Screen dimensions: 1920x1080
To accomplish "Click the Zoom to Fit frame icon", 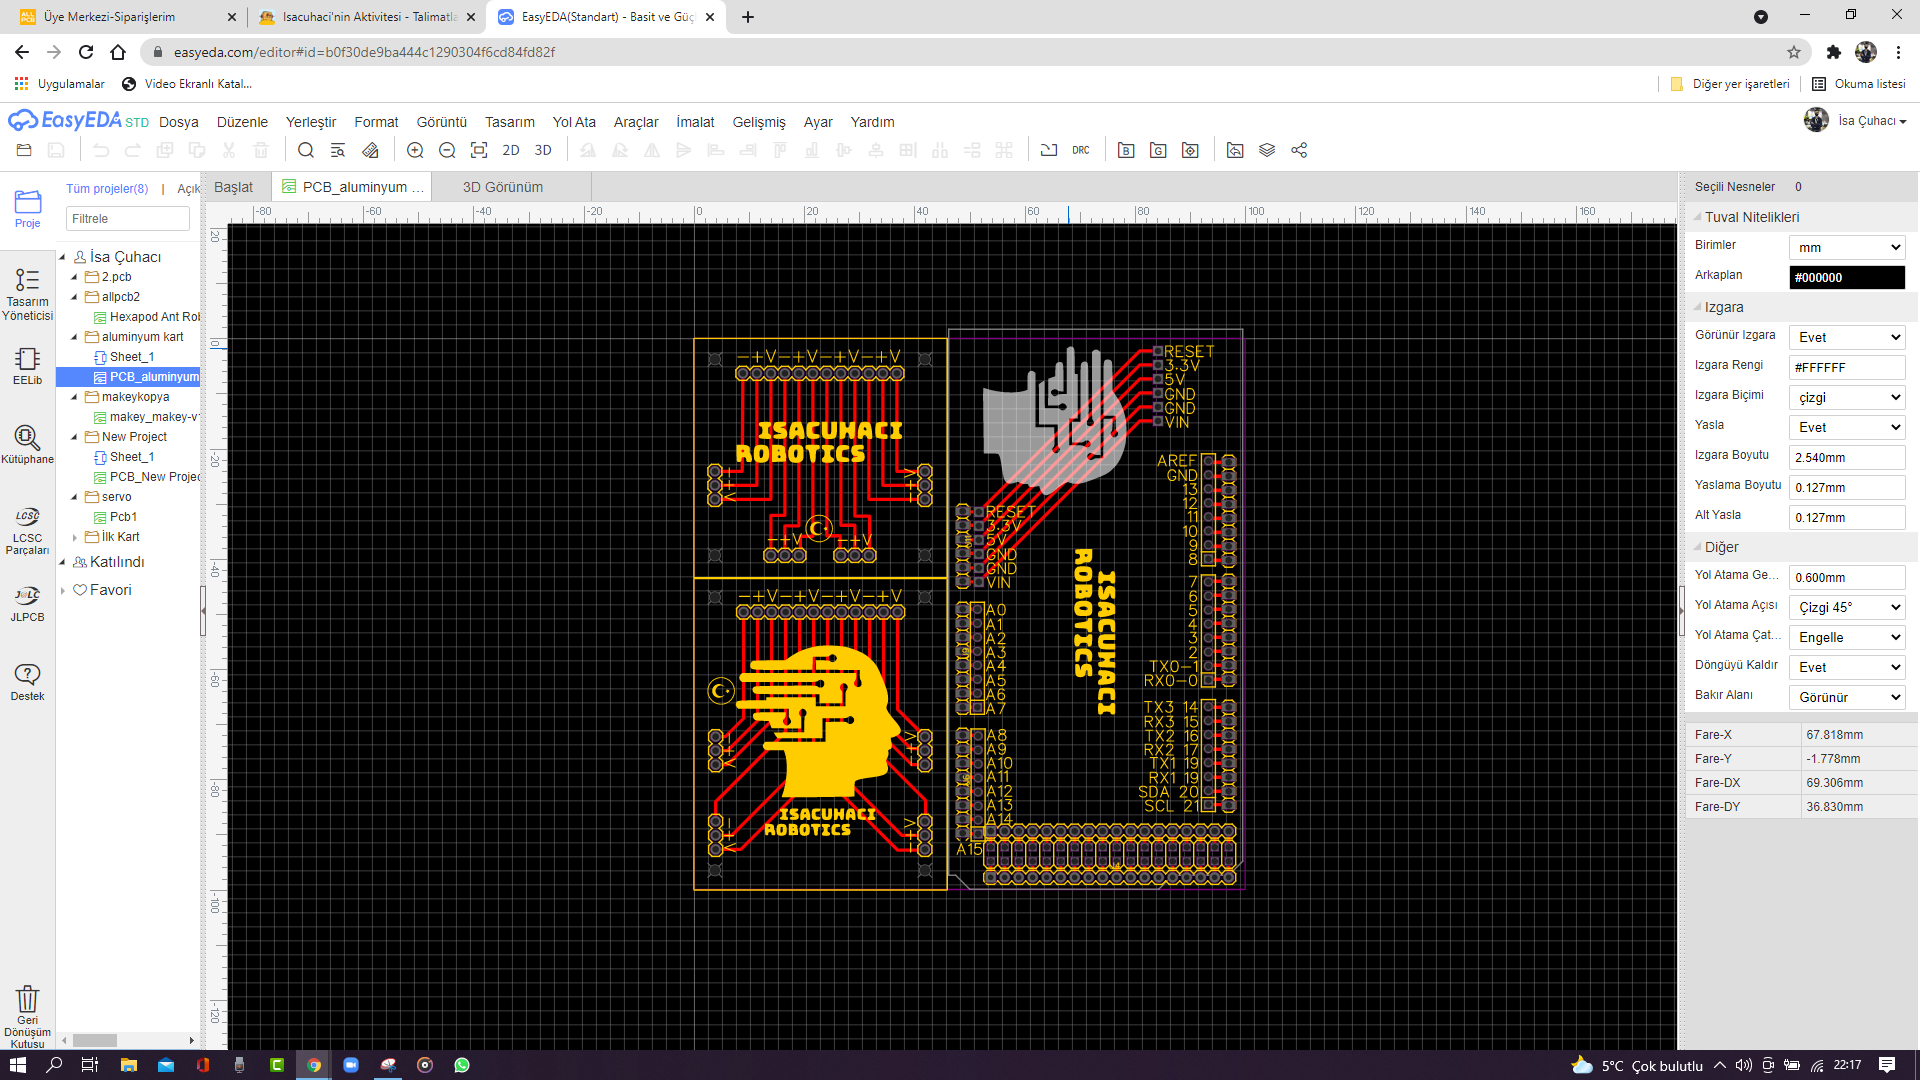I will tap(478, 150).
